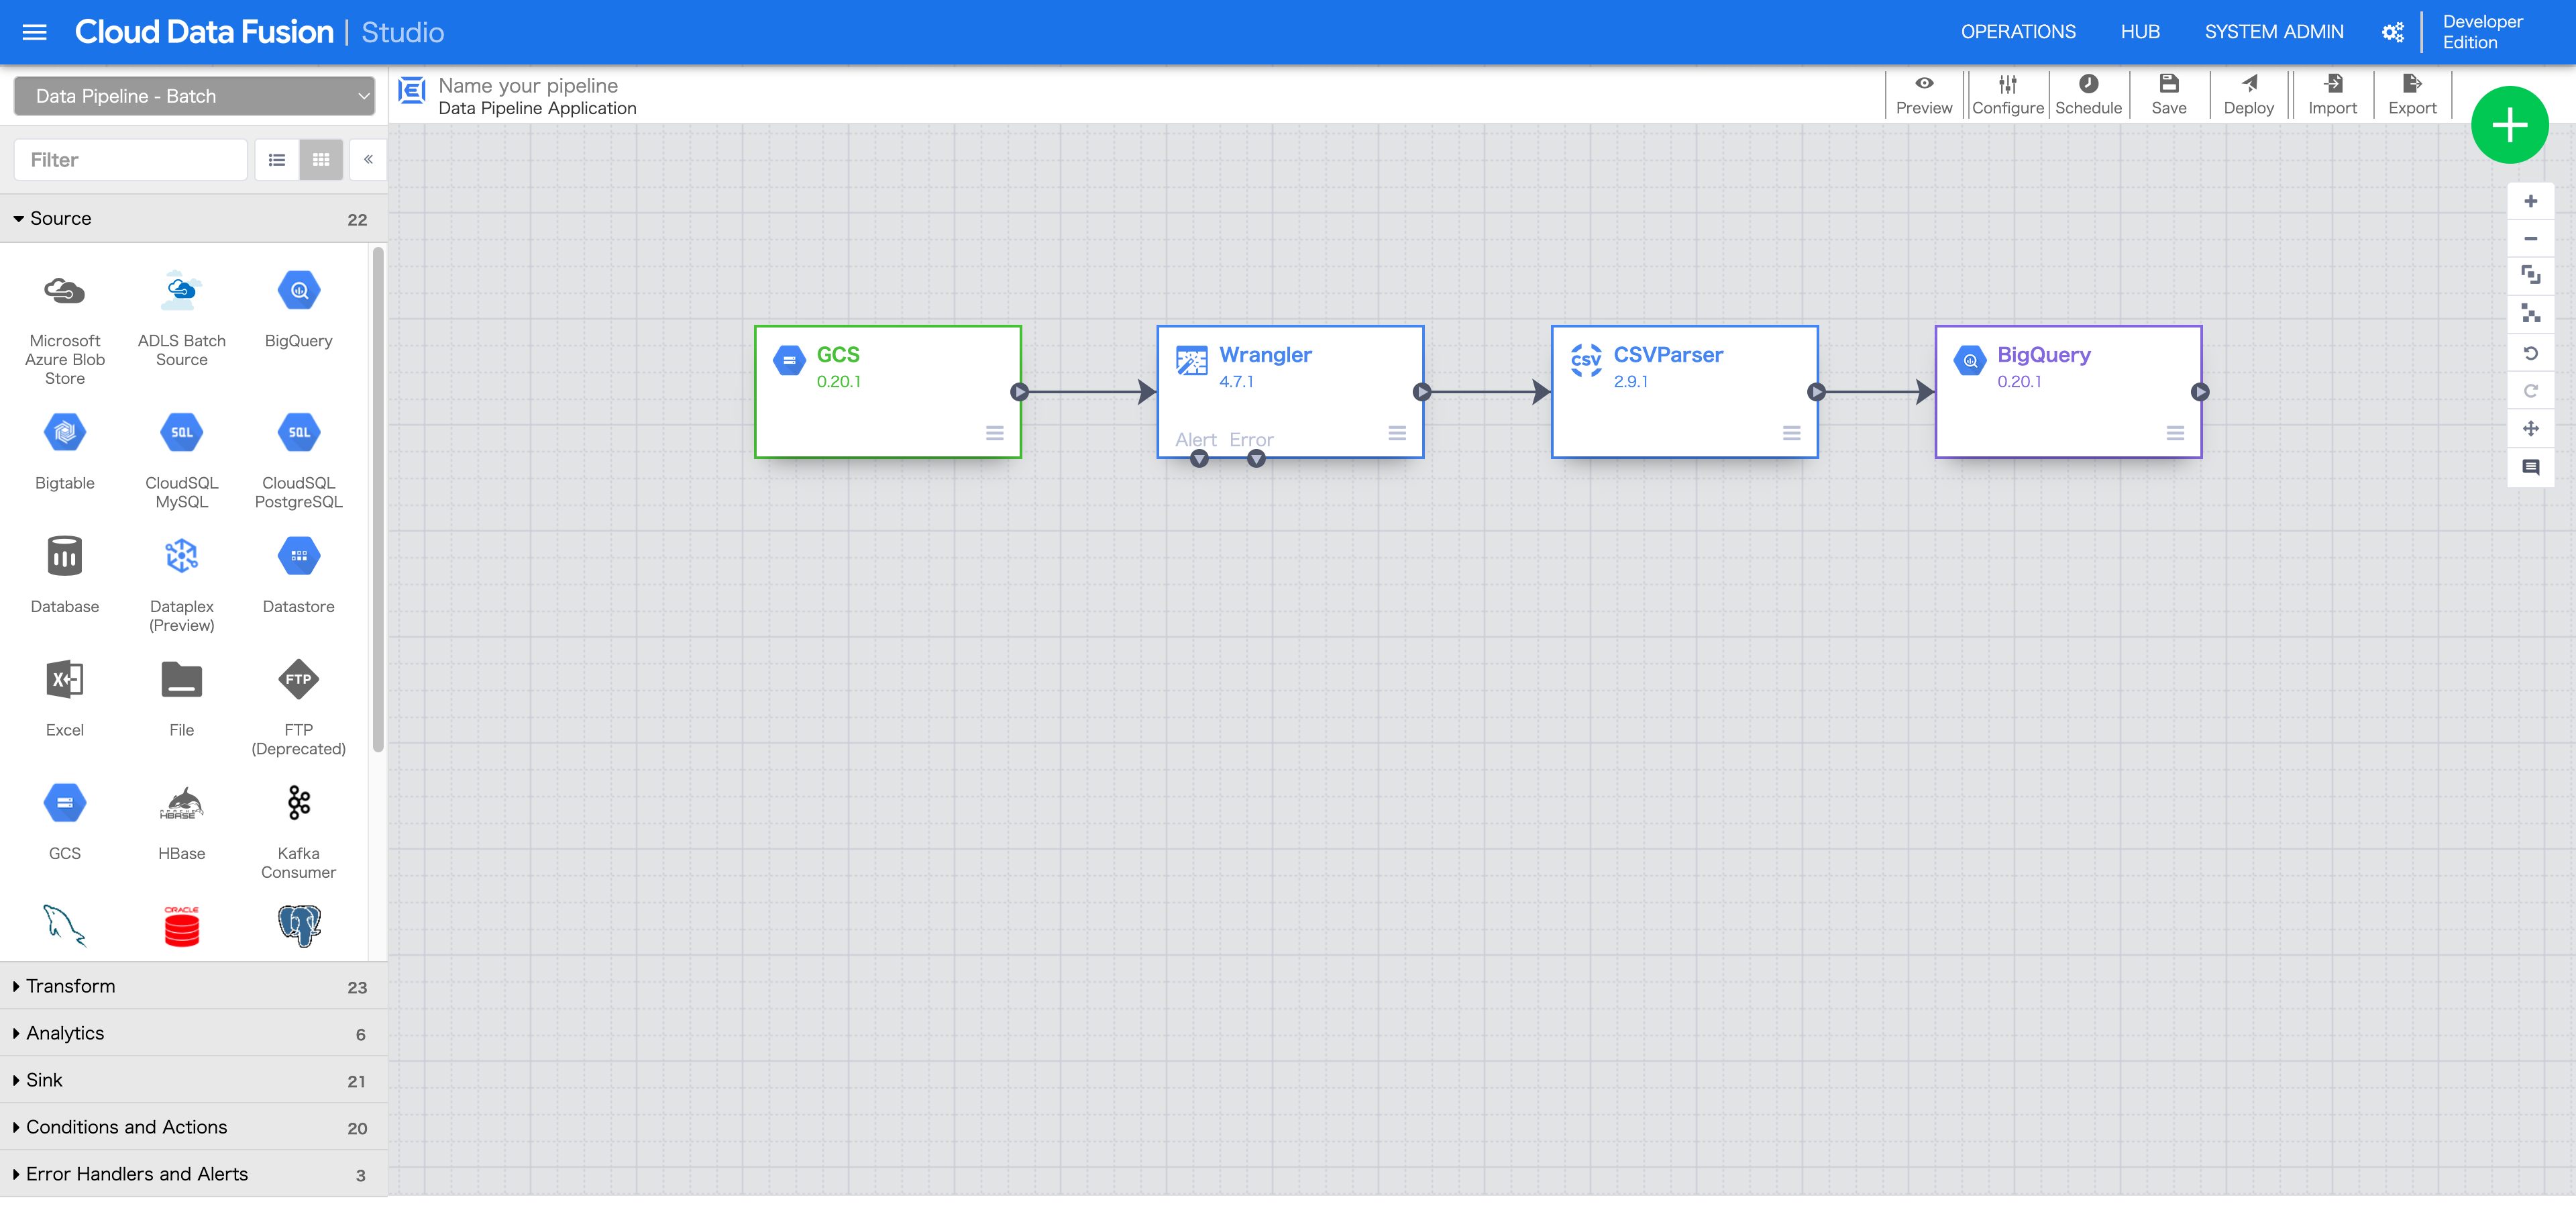Add the PostgreSQL elephant source plugin
The height and width of the screenshot is (1208, 2576).
coord(299,926)
